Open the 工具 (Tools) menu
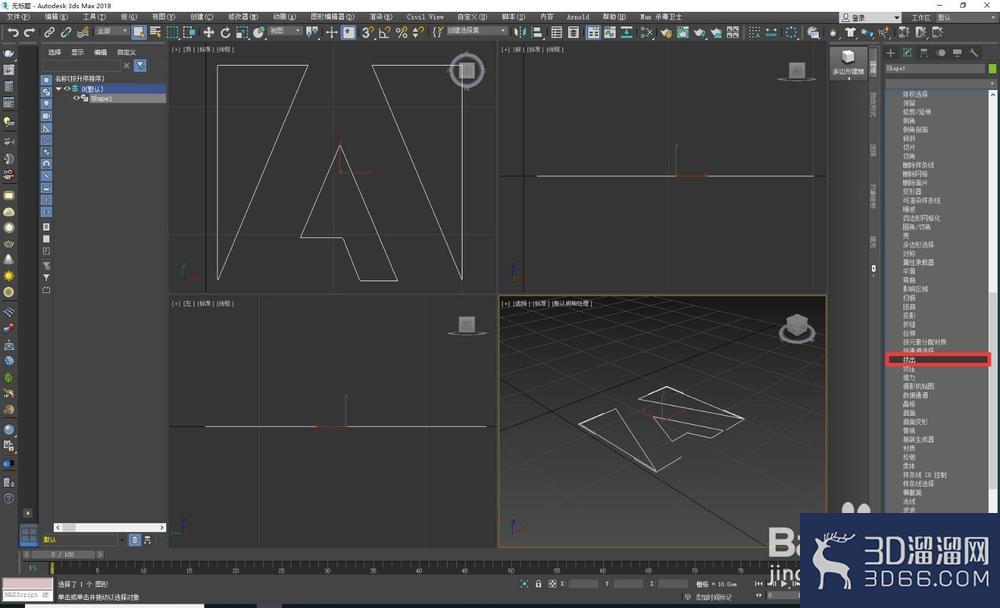 tap(94, 17)
